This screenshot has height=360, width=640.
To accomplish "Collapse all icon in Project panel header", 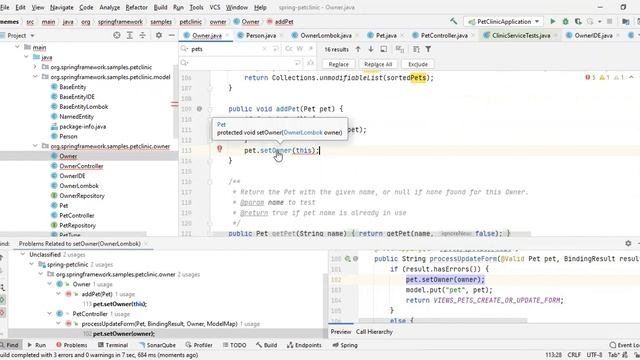I will 142,36.
